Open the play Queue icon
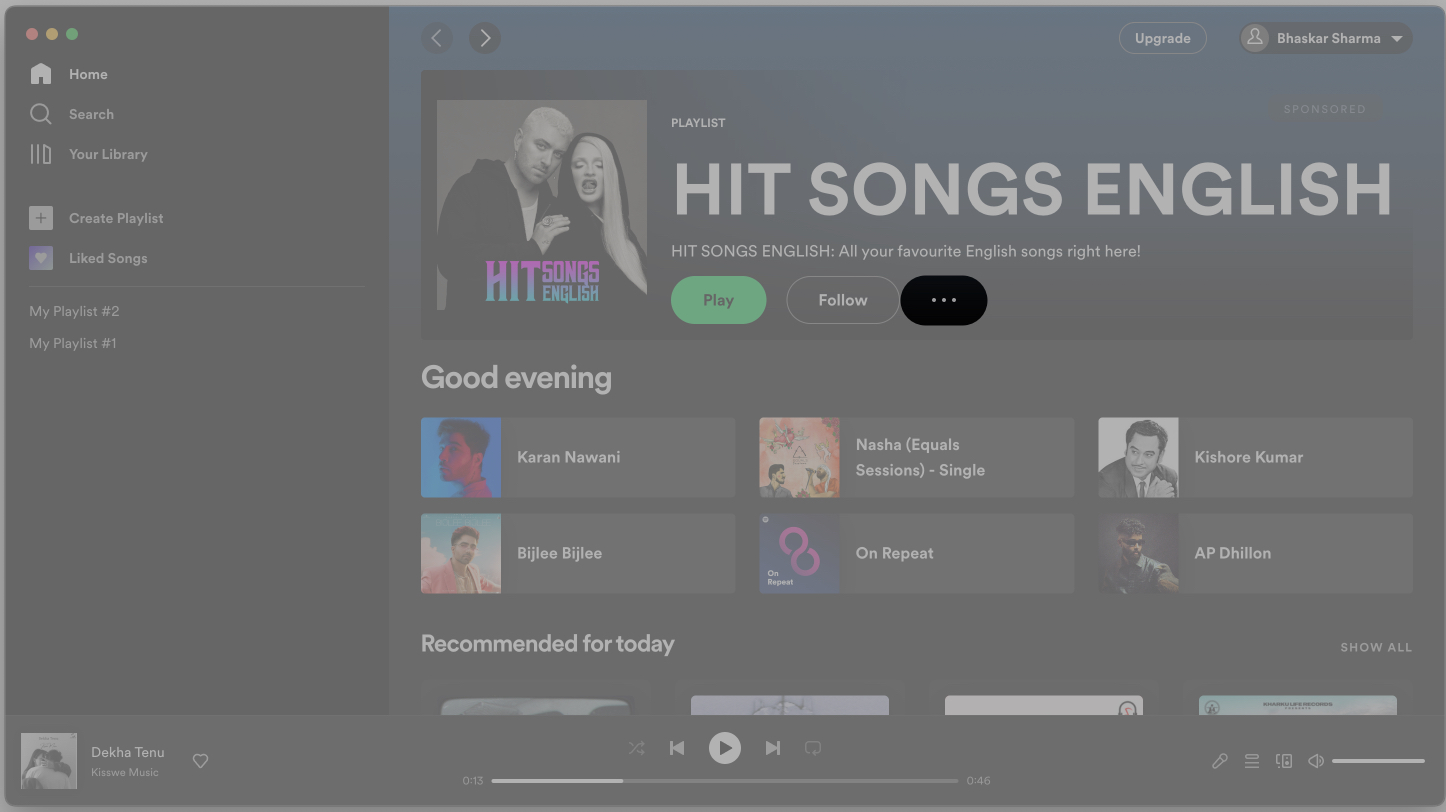 [x=1251, y=760]
